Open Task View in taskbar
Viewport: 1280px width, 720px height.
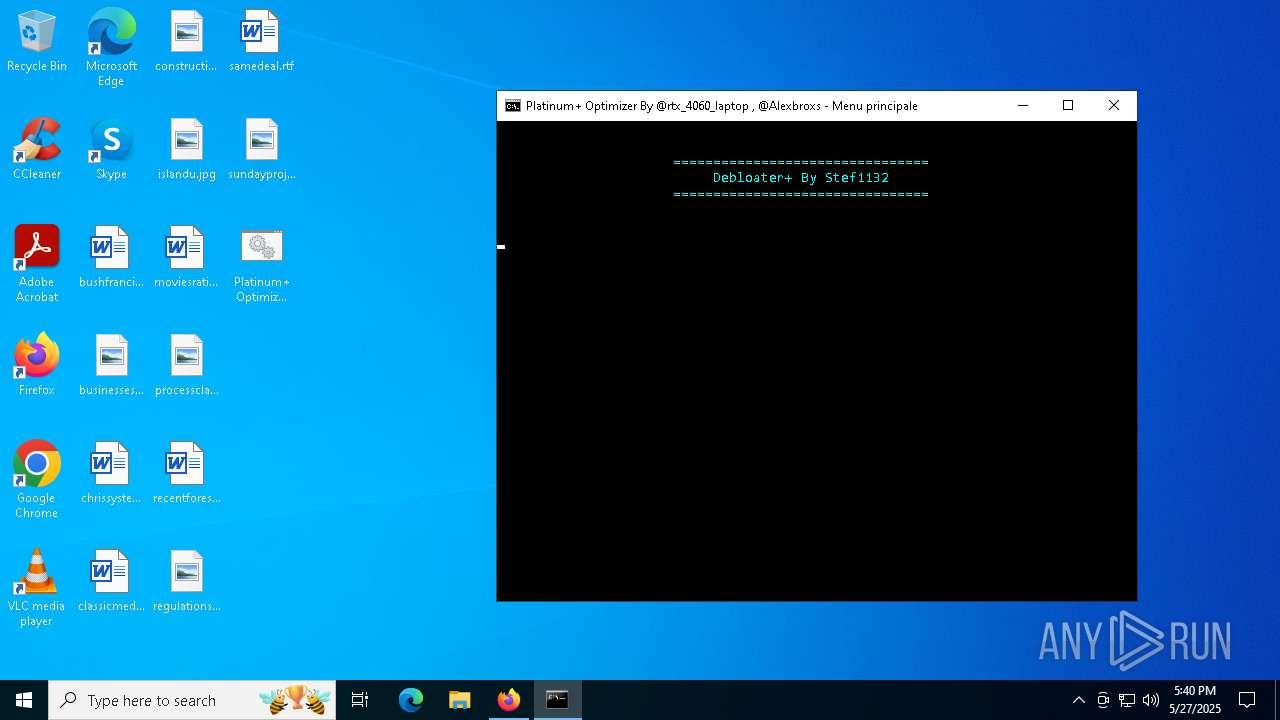tap(360, 700)
